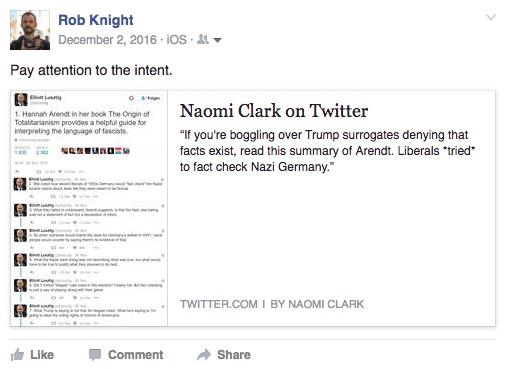Image resolution: width=505 pixels, height=369 pixels.
Task: Open Rob Knight's profile name link
Action: [96, 20]
